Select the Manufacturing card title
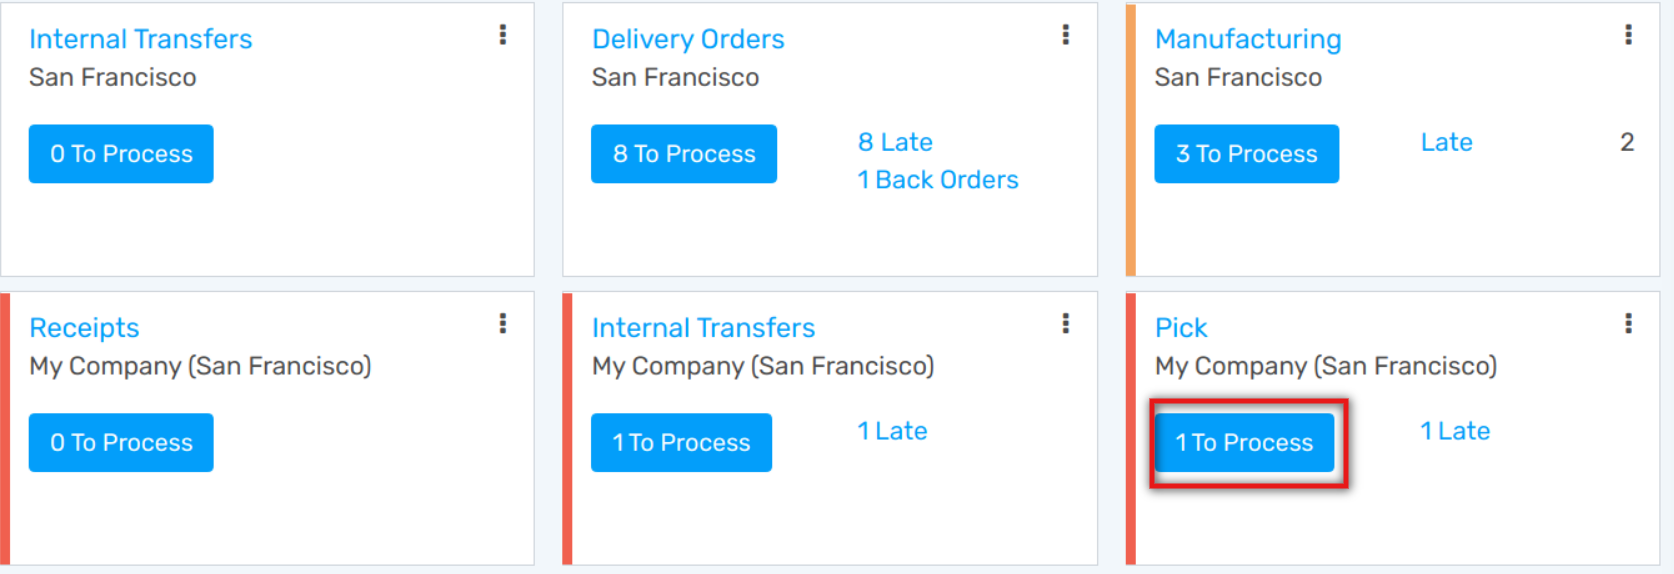1674x574 pixels. pyautogui.click(x=1248, y=39)
